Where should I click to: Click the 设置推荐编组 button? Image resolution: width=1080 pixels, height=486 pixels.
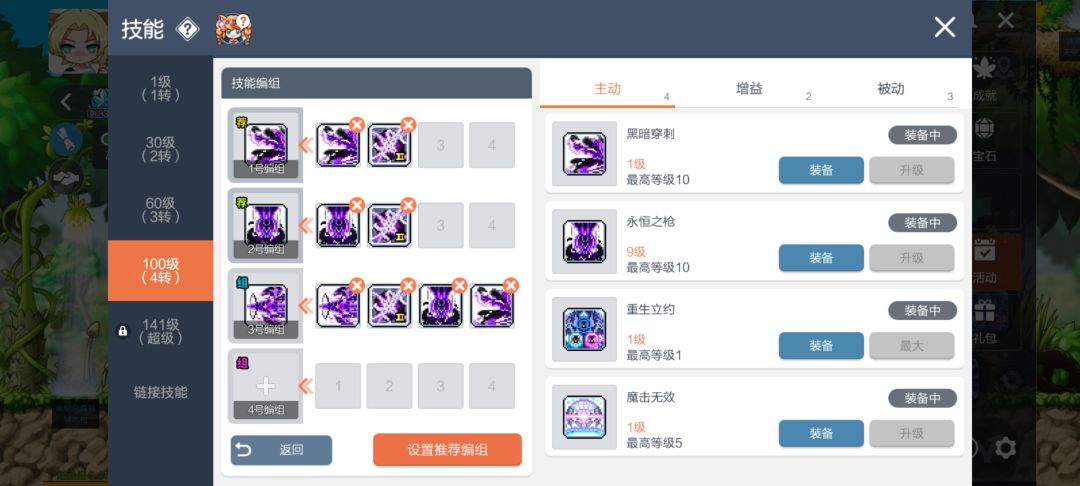click(x=448, y=450)
